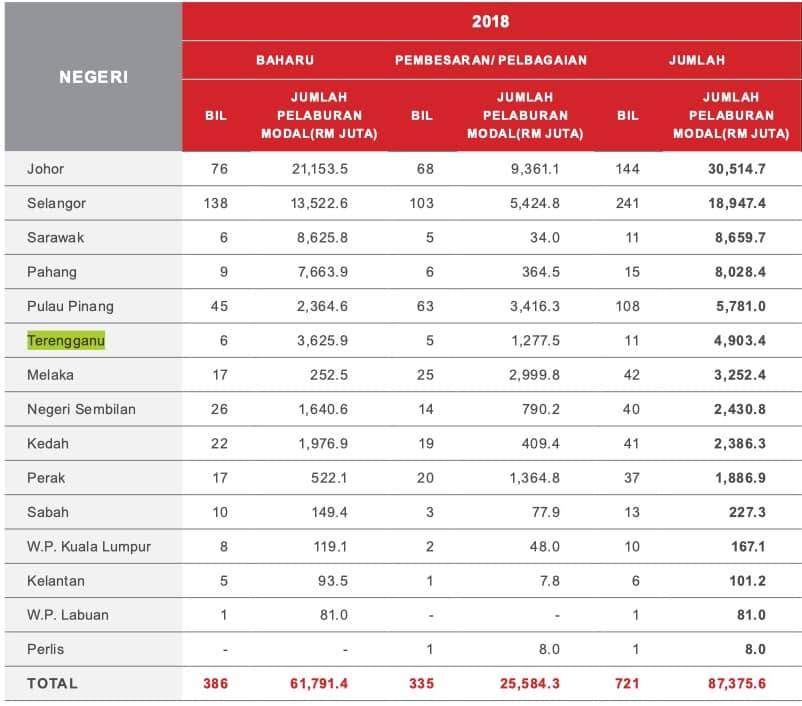802x706 pixels.
Task: Select the total project count 721
Action: point(627,683)
